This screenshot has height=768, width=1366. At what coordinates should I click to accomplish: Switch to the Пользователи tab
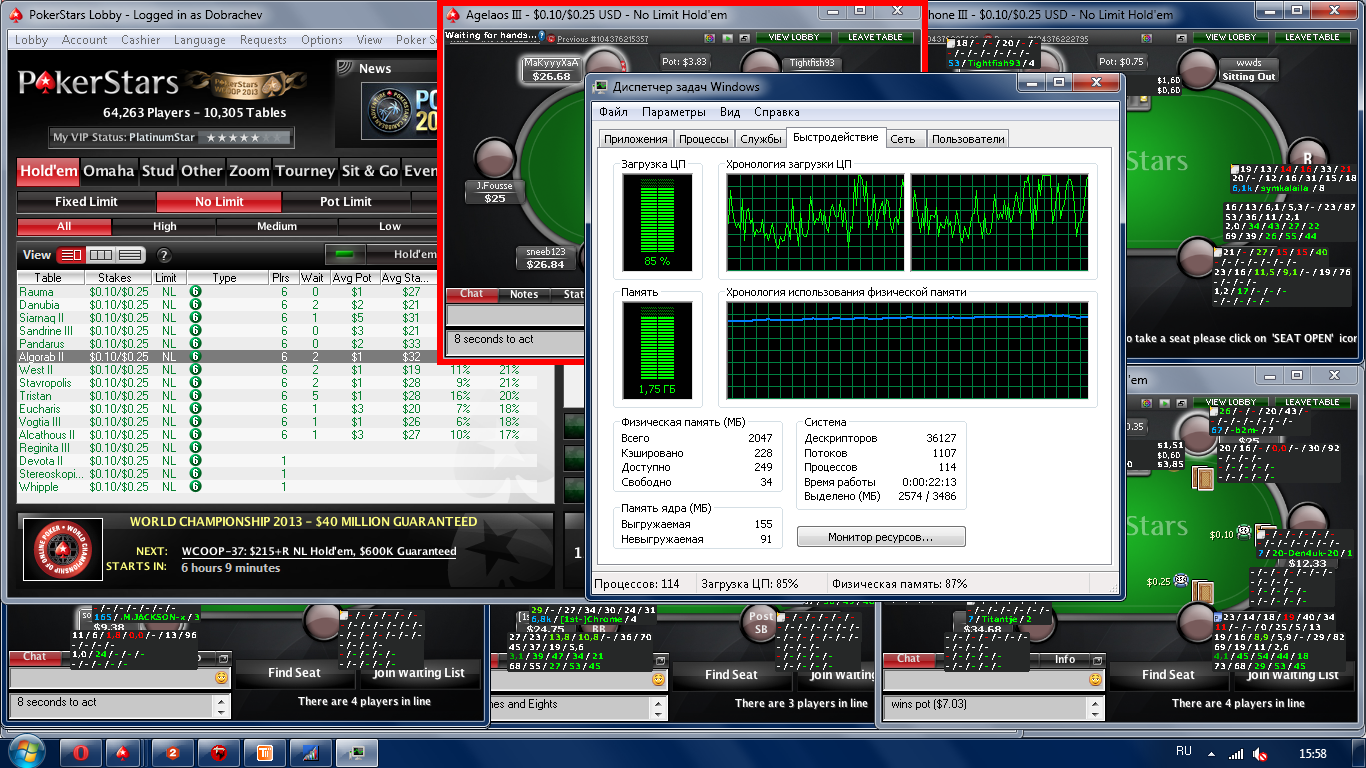968,139
